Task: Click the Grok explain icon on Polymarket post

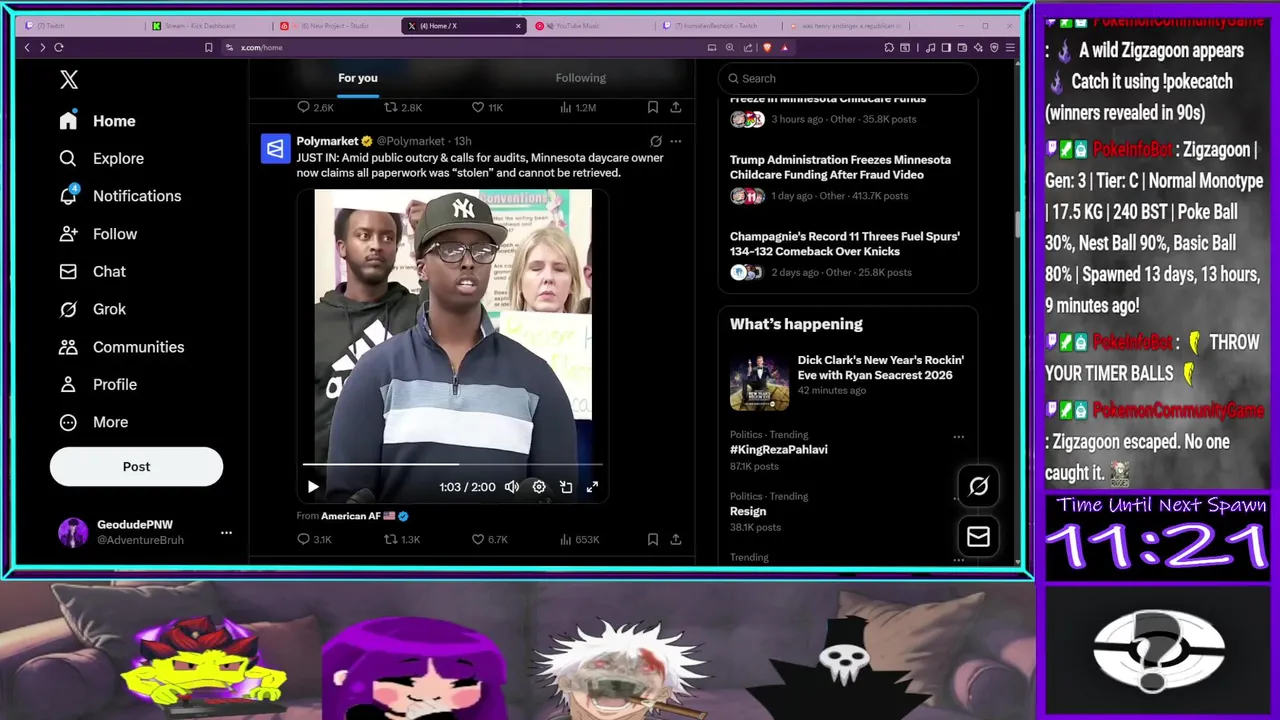Action: click(656, 142)
